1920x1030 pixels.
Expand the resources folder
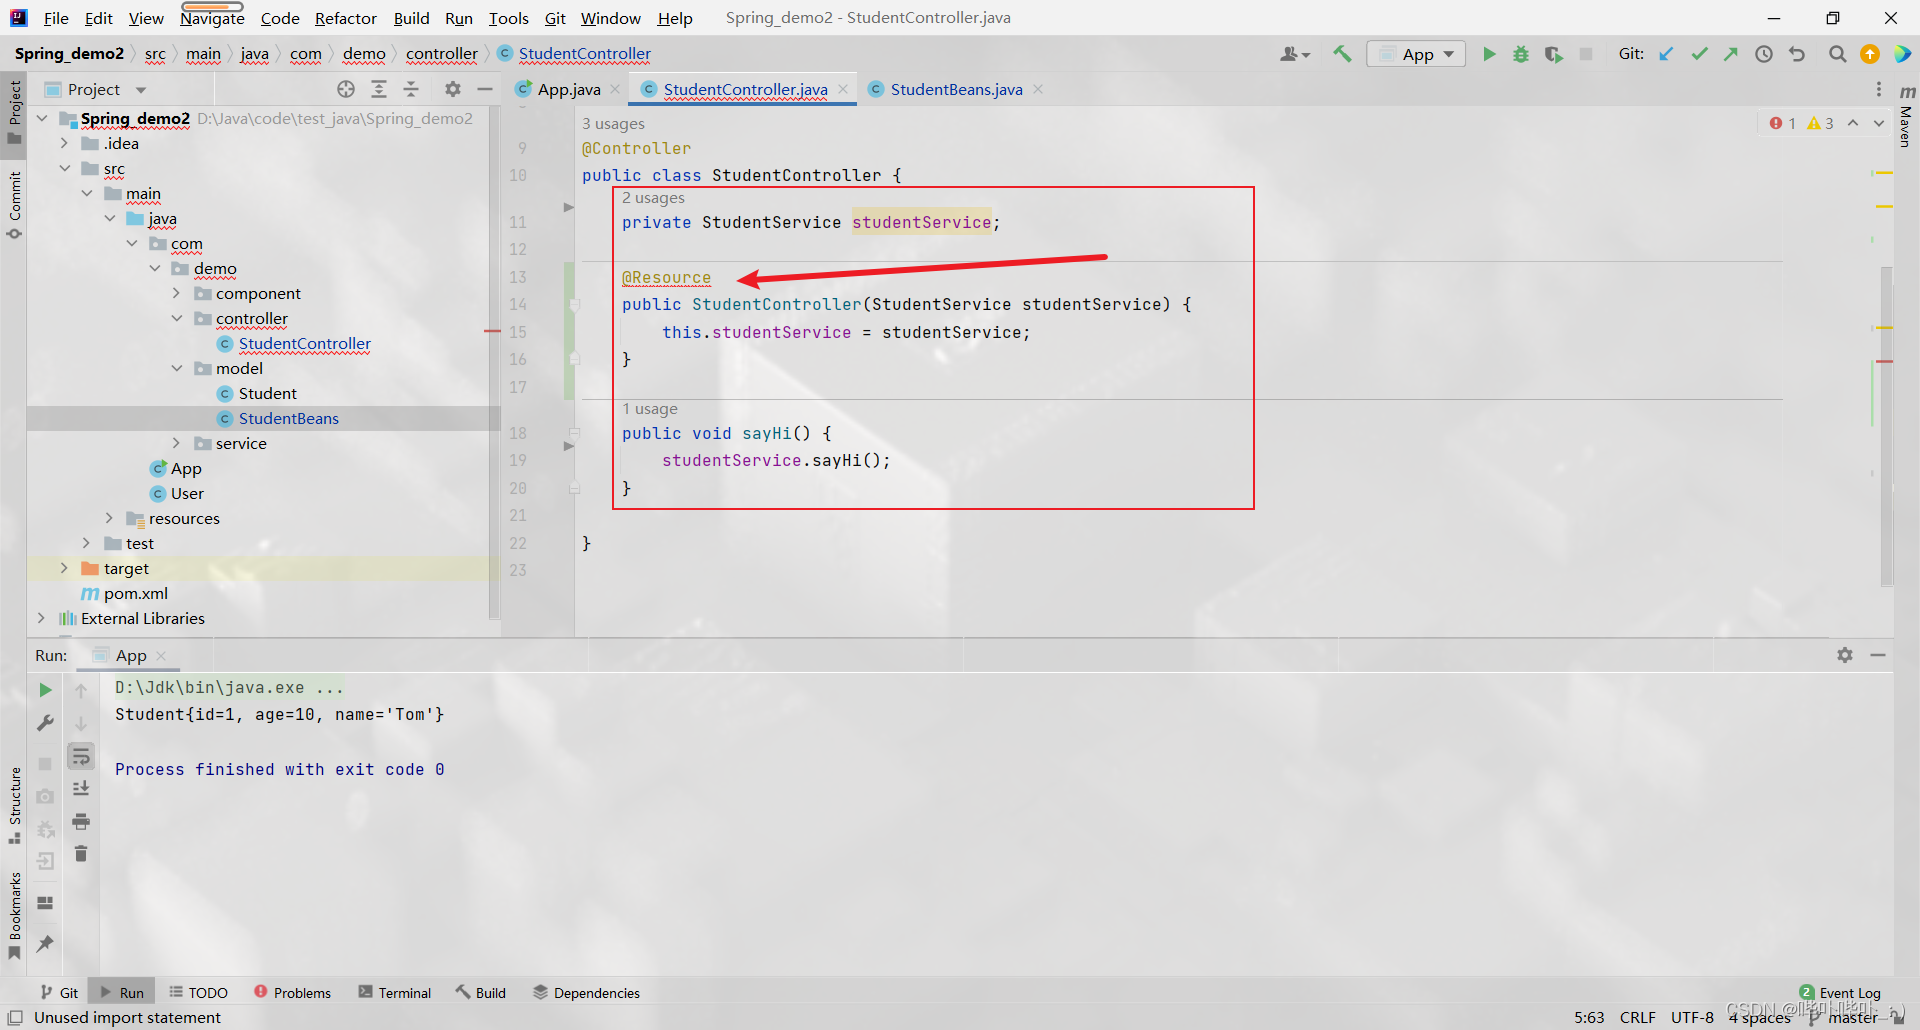pyautogui.click(x=109, y=518)
